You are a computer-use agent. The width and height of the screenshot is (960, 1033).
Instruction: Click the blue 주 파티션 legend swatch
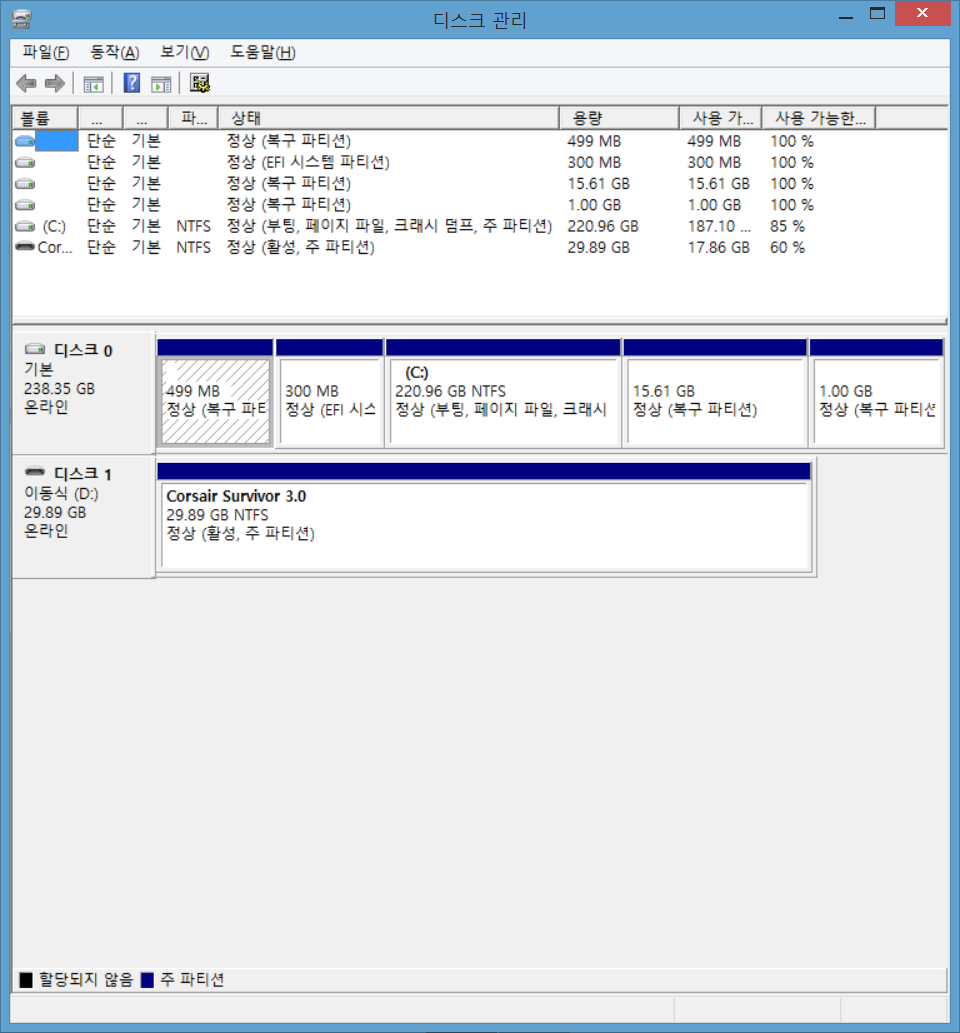click(148, 980)
